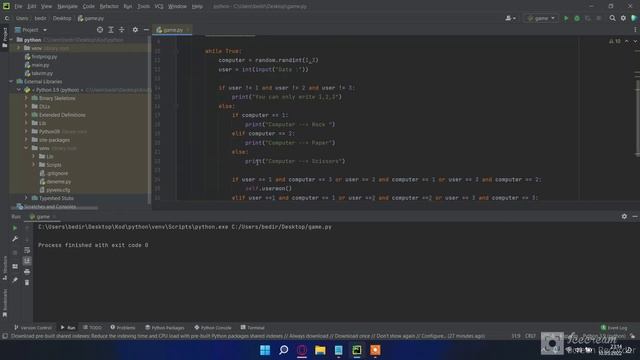
Task: Toggle vertical Project tool button
Action: pyautogui.click(x=4, y=37)
